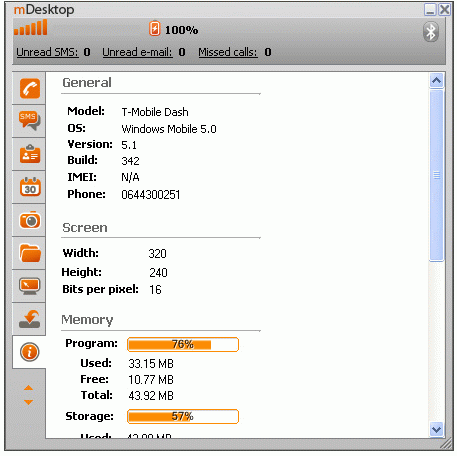Open the sync download tray icon

click(x=30, y=319)
